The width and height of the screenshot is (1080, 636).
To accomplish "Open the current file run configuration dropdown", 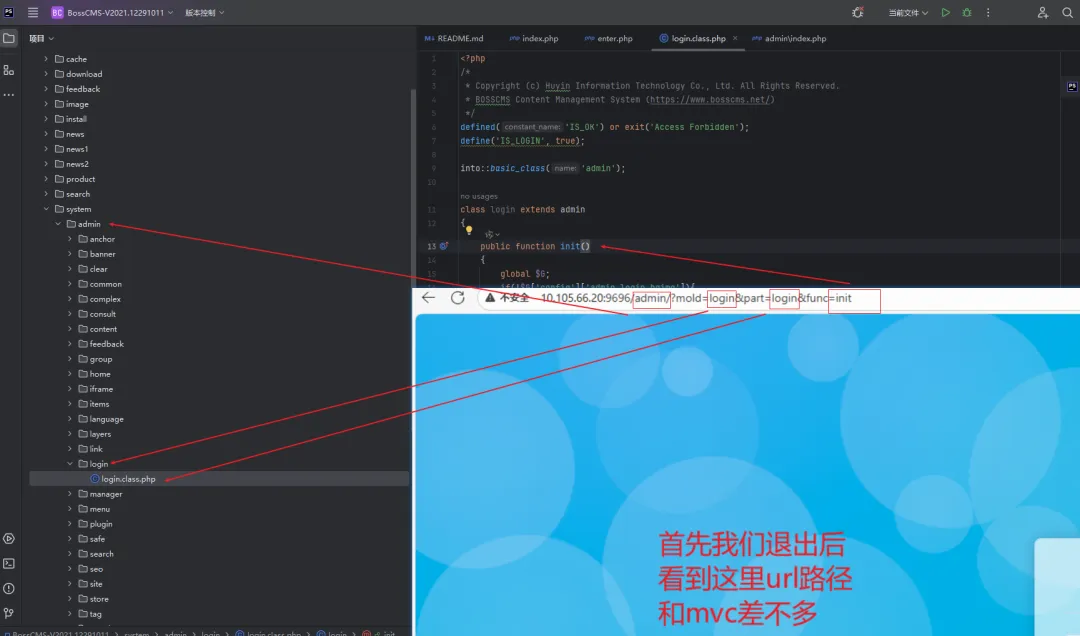I will pos(908,12).
